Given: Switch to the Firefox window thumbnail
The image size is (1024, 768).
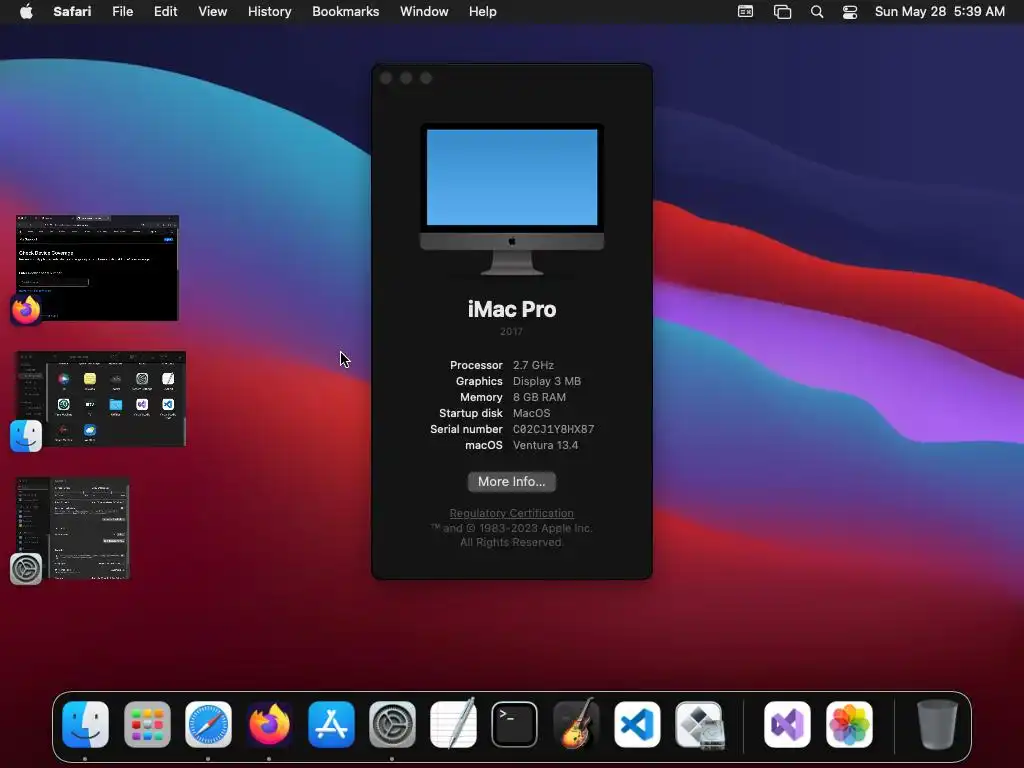Looking at the screenshot, I should pos(97,268).
